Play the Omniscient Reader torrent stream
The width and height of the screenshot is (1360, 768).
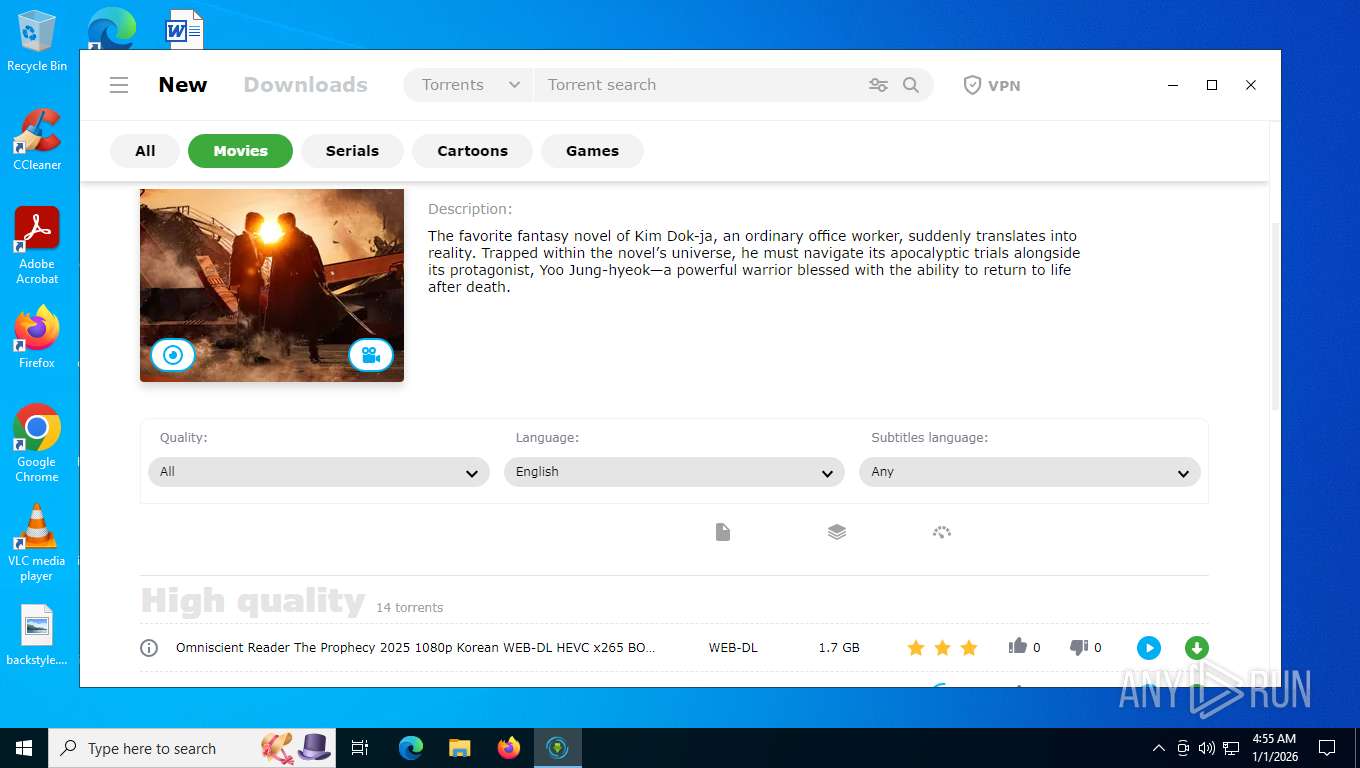click(x=1149, y=648)
